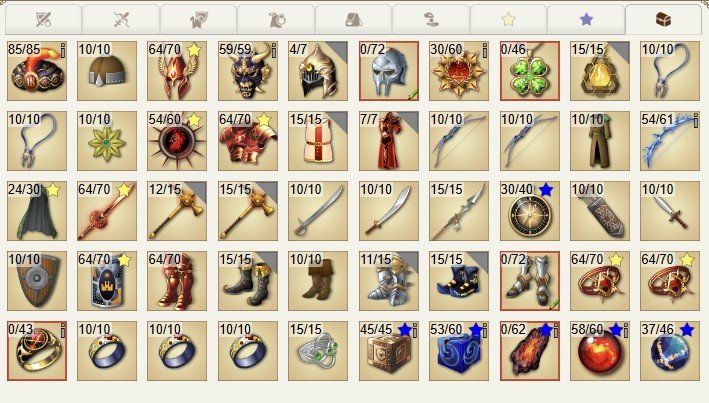Select the wooden round shield 10/10

[37, 281]
